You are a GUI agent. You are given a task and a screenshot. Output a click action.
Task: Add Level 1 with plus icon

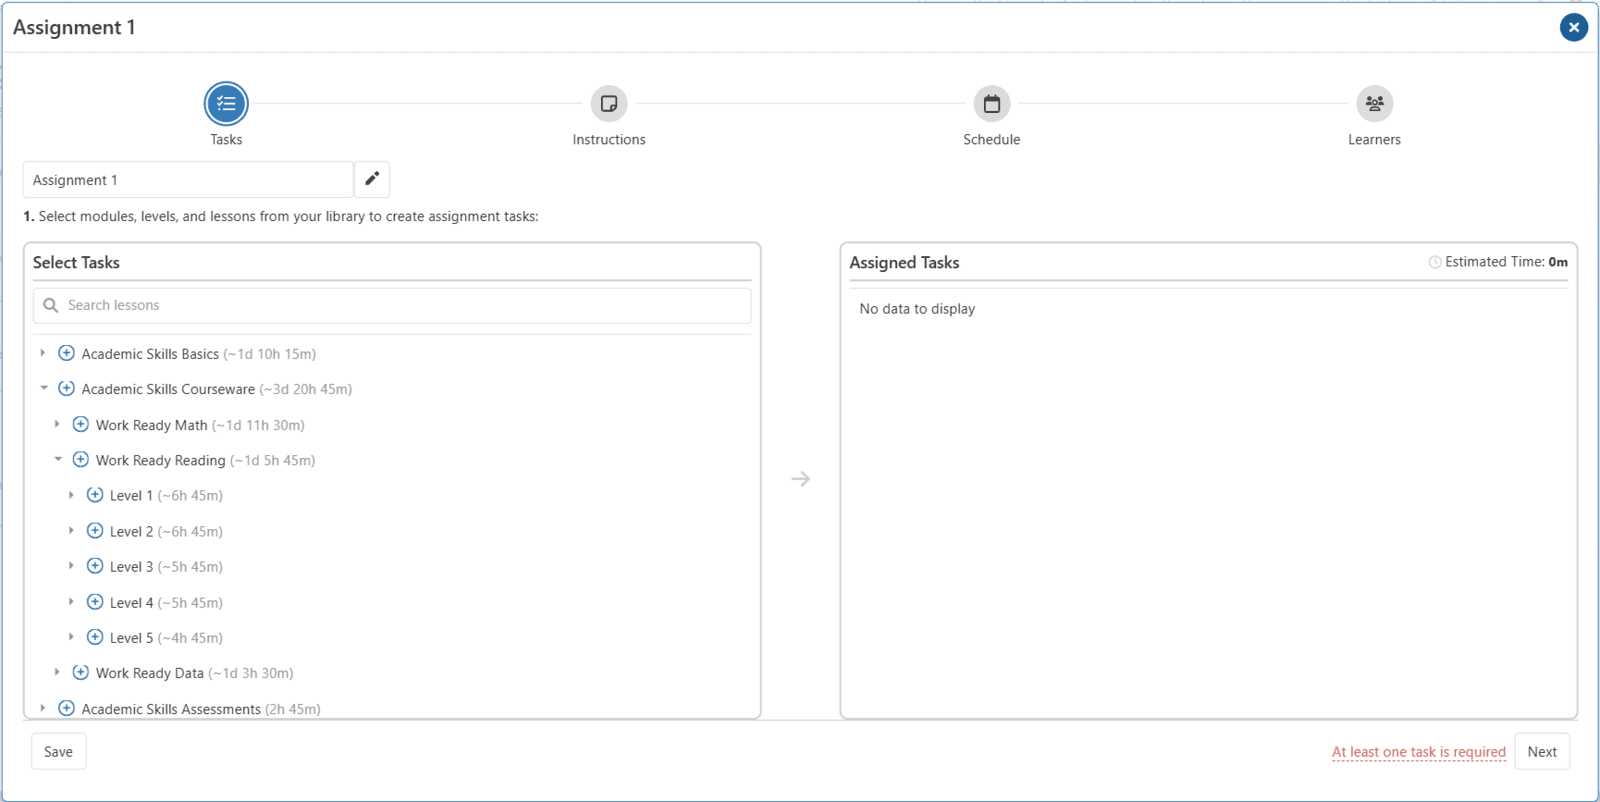coord(95,495)
